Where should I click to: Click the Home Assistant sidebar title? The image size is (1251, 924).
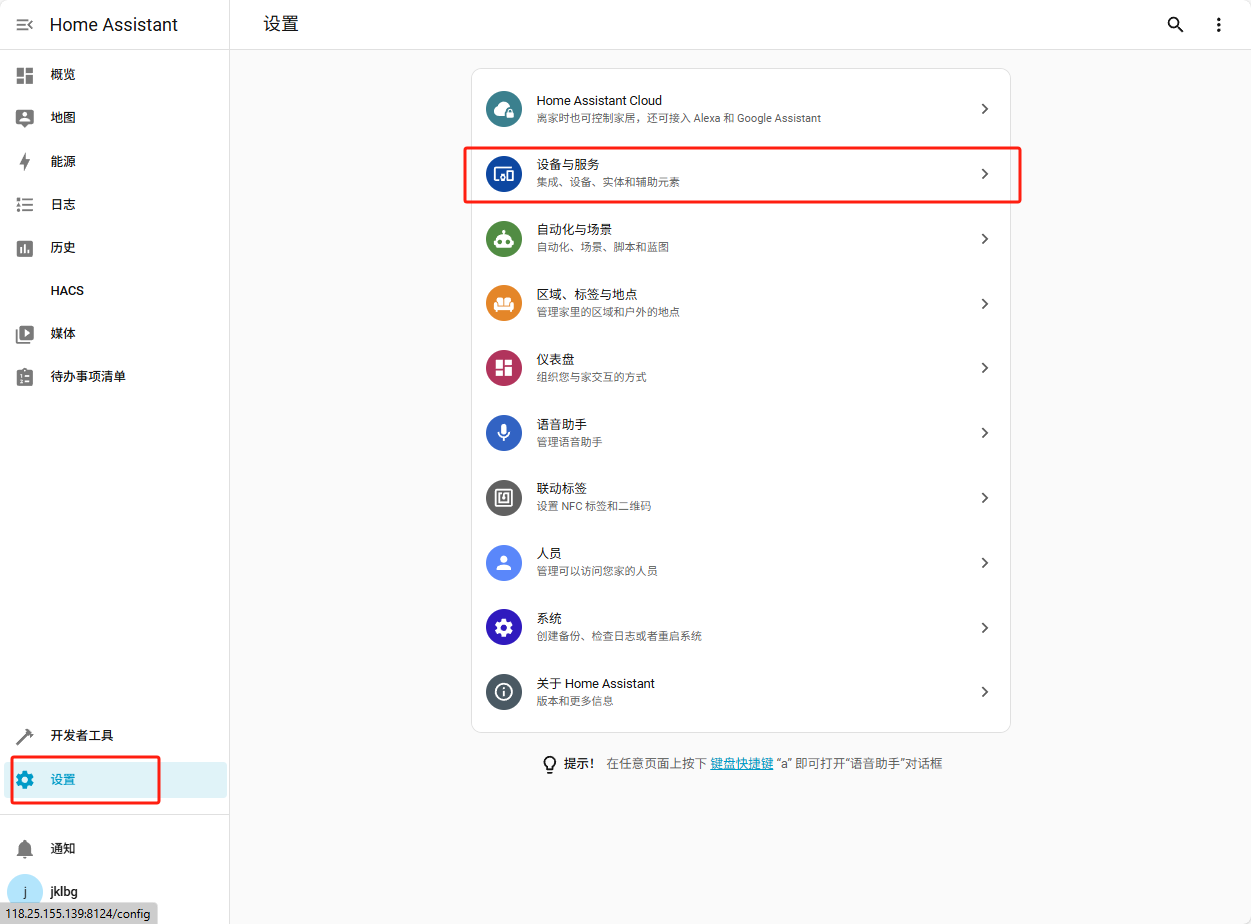[x=114, y=25]
